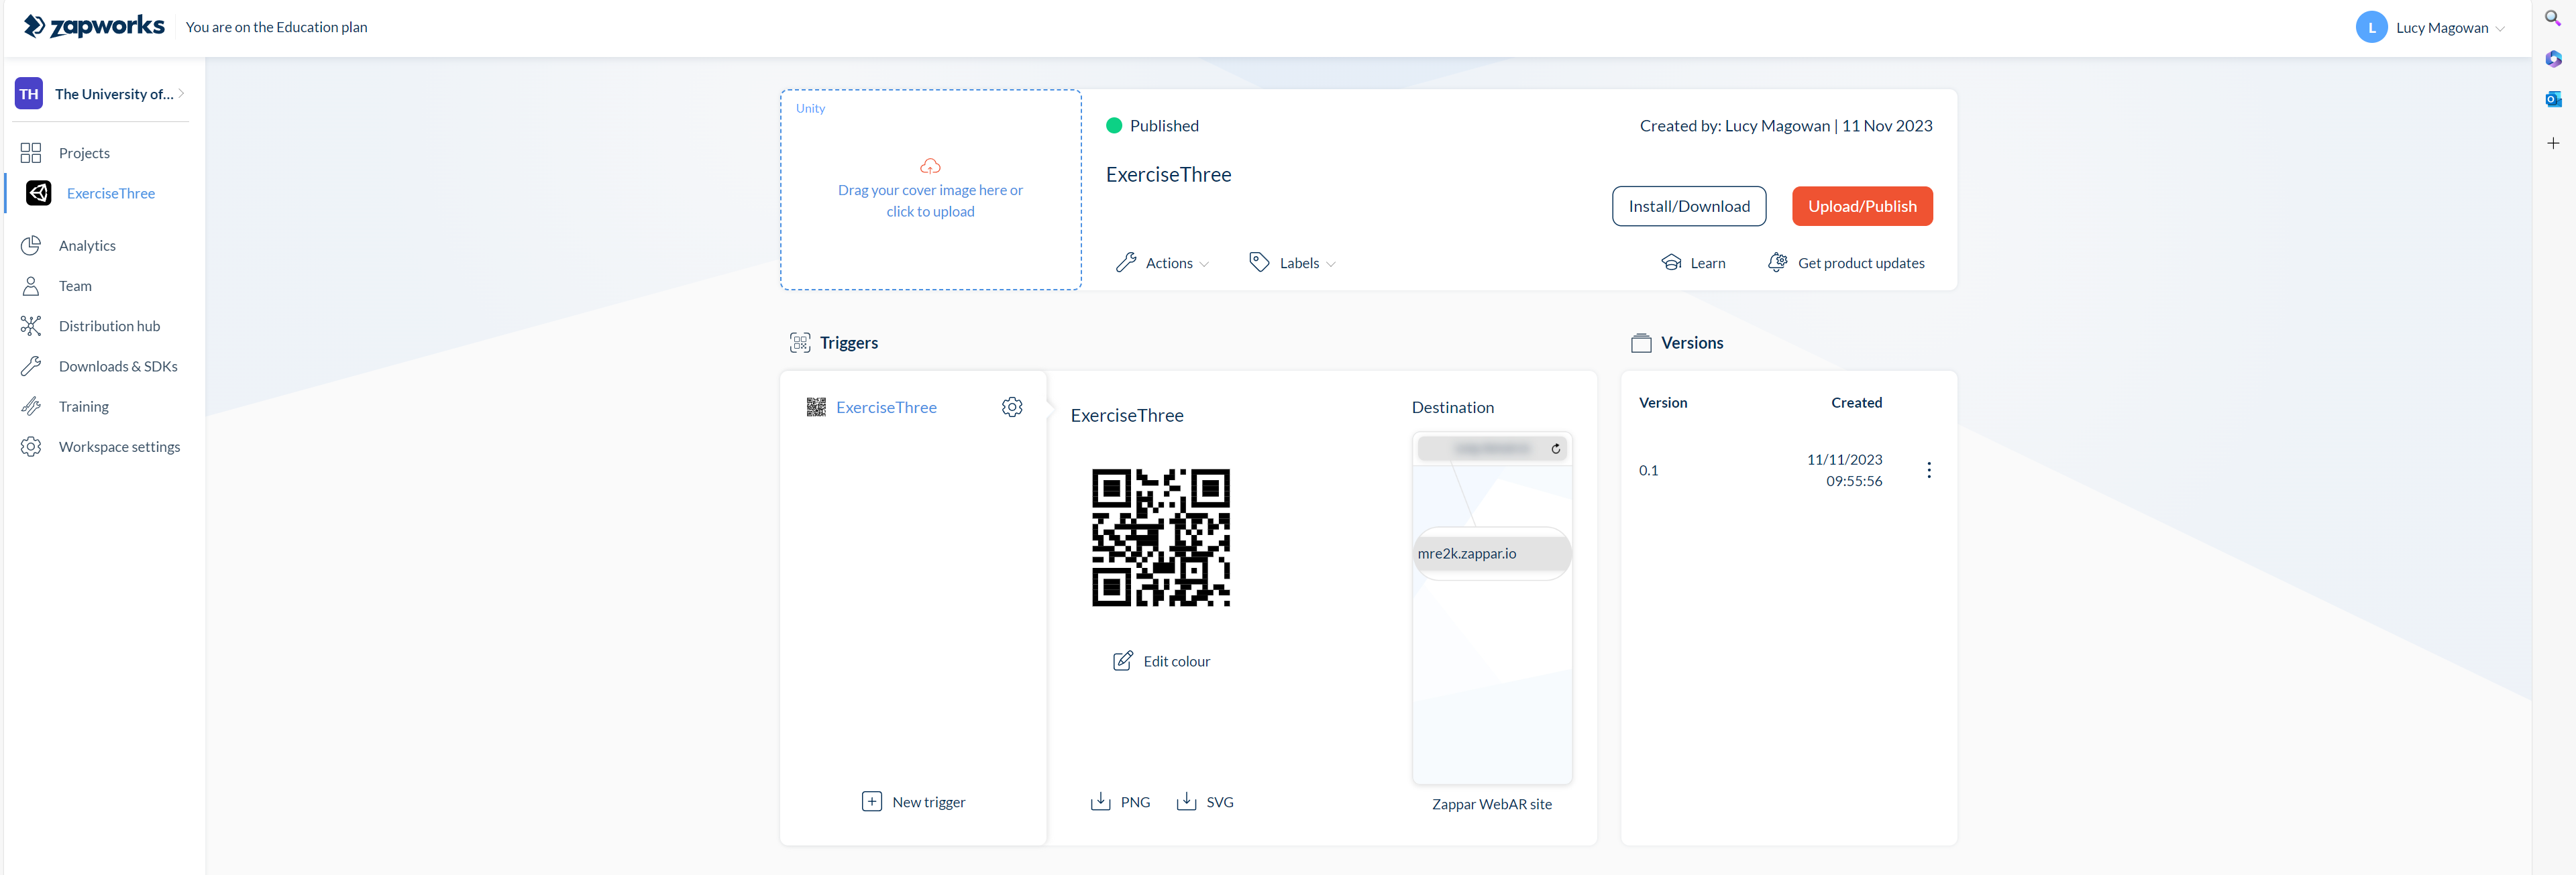Click the mre2k.zappar.io URL field
Viewport: 2576px width, 875px height.
click(1492, 553)
